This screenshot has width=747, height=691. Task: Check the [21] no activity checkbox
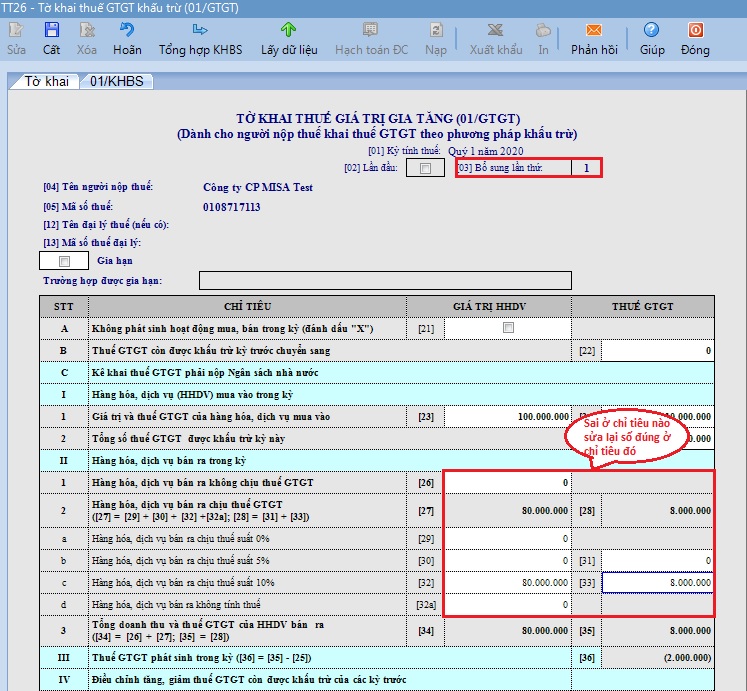pyautogui.click(x=508, y=327)
